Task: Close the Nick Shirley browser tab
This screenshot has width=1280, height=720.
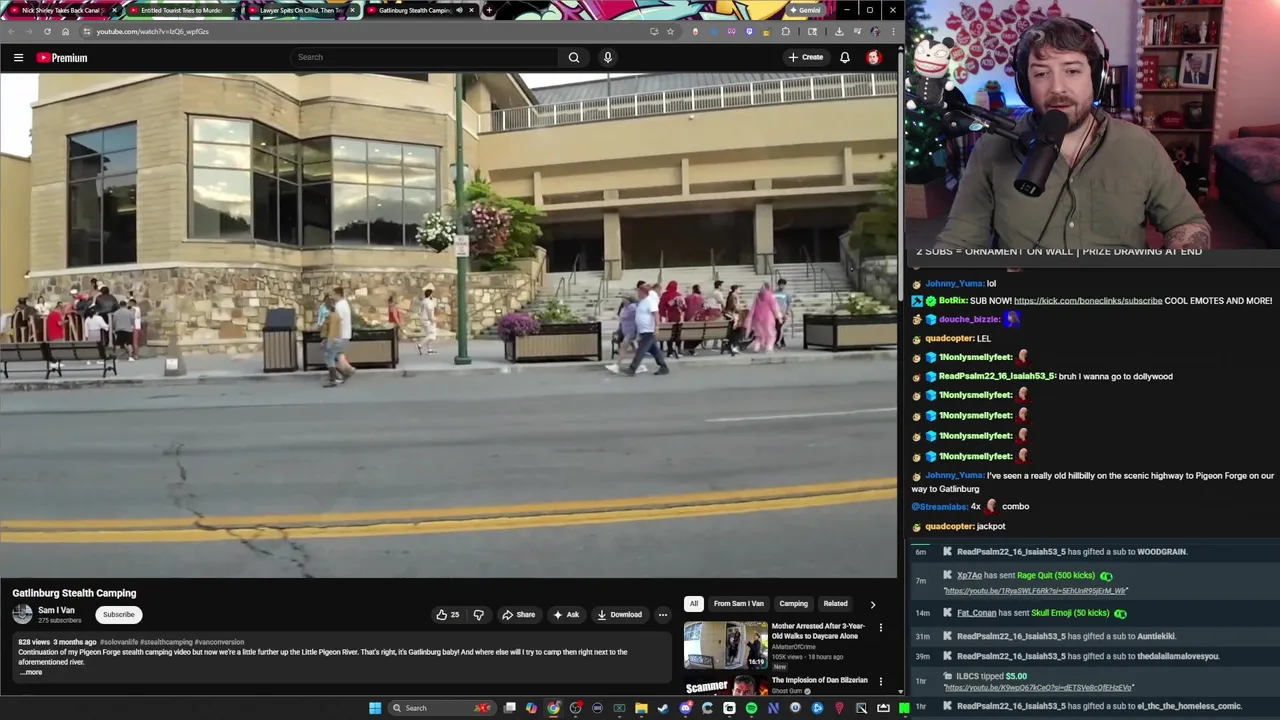Action: pyautogui.click(x=113, y=10)
